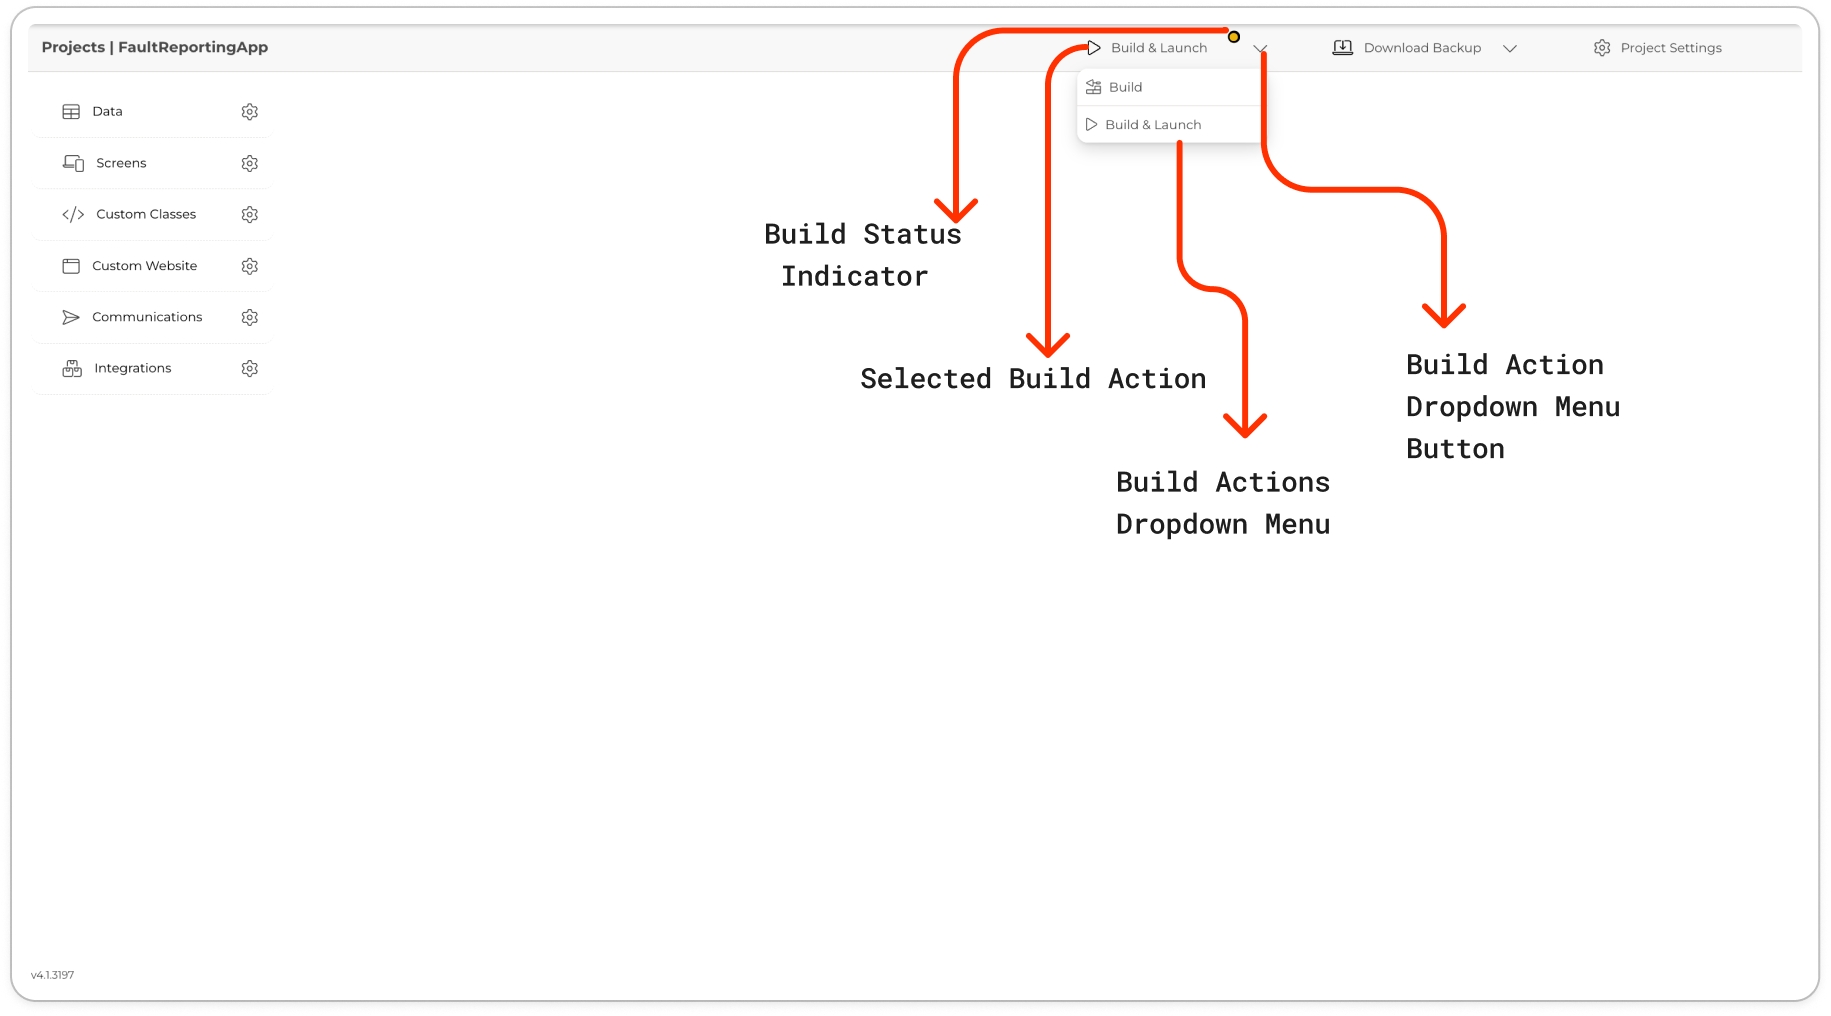Choose Build & Launch in dropdown menu
Viewport: 1831px width, 1016px height.
1153,125
